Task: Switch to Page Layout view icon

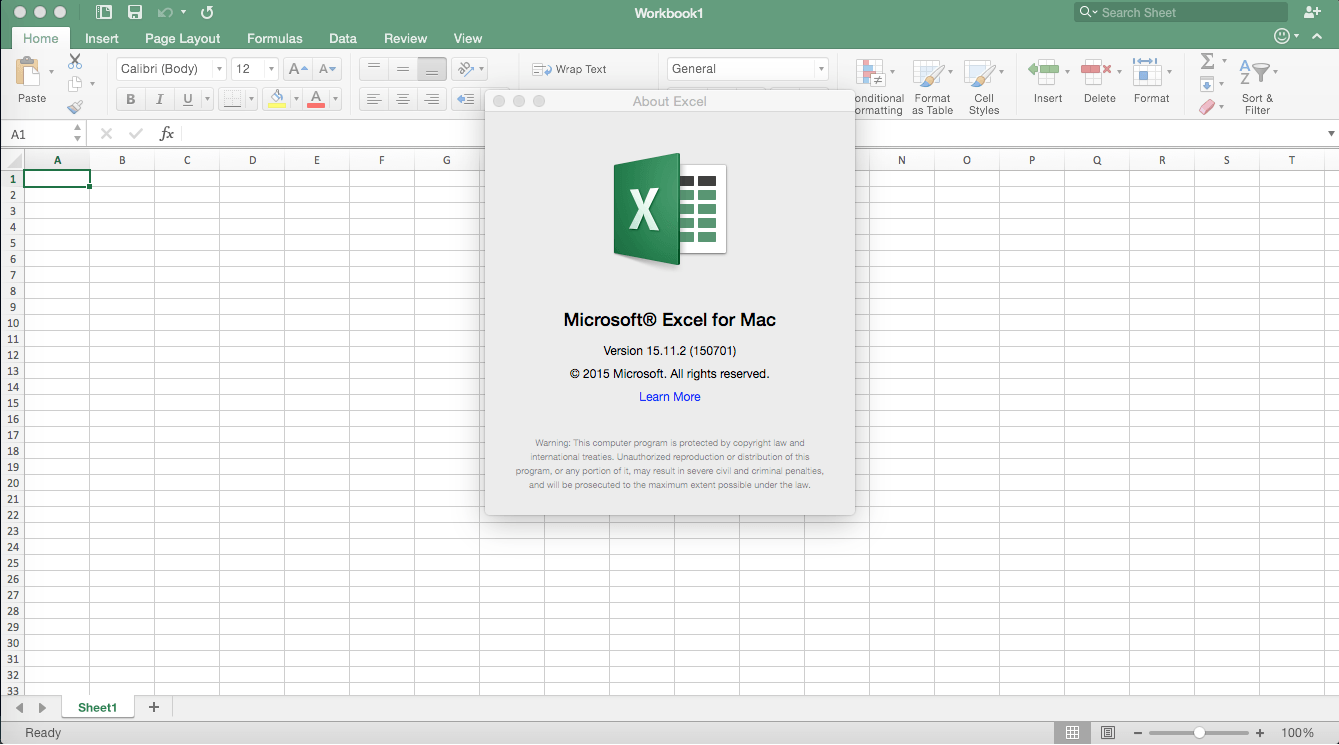Action: coord(1108,733)
